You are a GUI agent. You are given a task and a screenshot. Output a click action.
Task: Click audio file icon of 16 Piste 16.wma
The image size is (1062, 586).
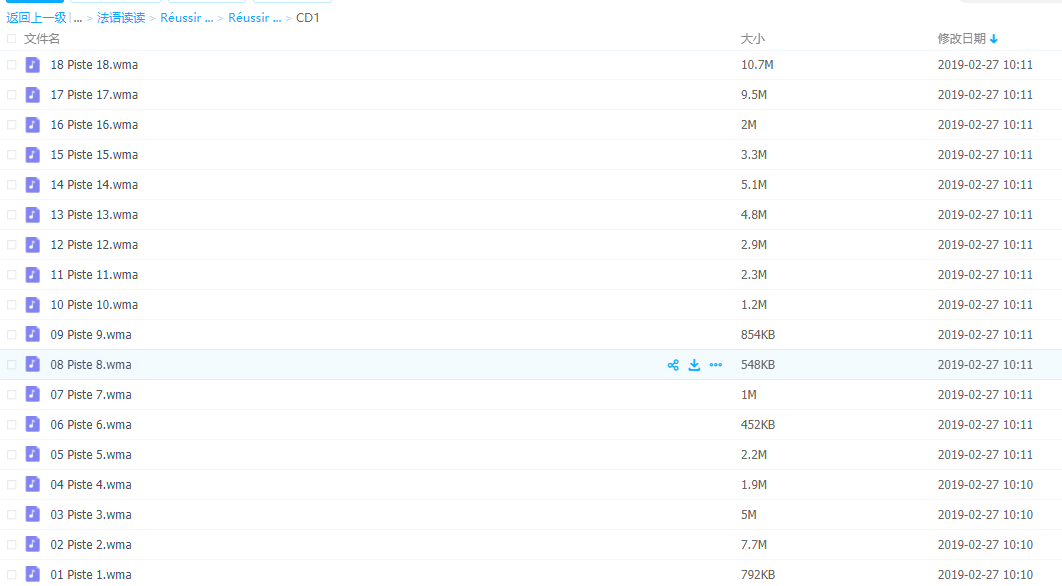(33, 125)
